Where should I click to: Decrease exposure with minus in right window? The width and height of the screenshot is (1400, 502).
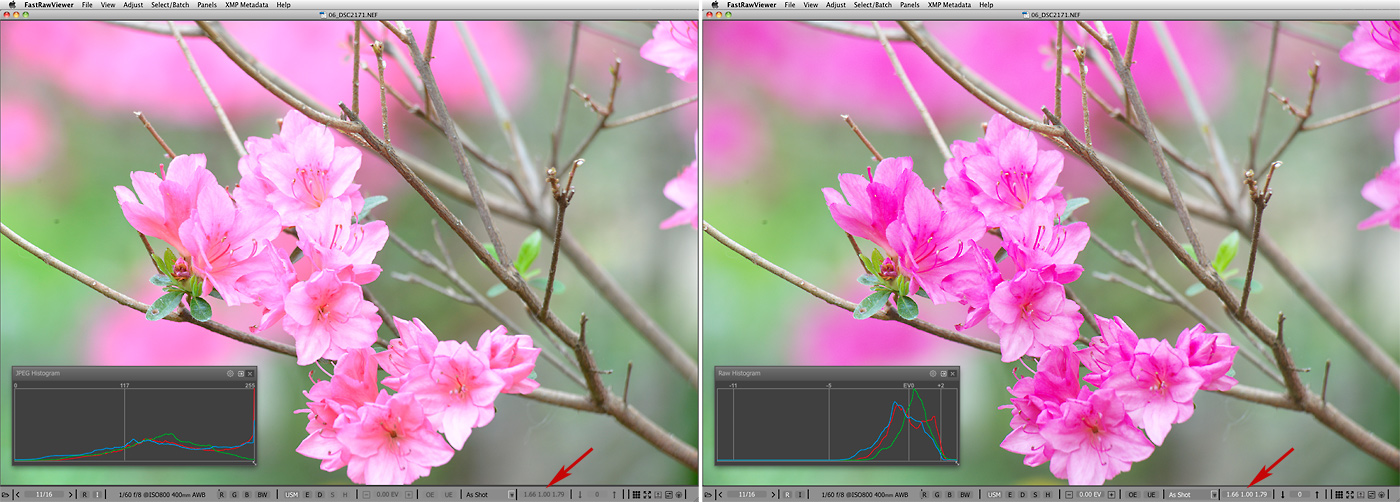click(x=1070, y=494)
